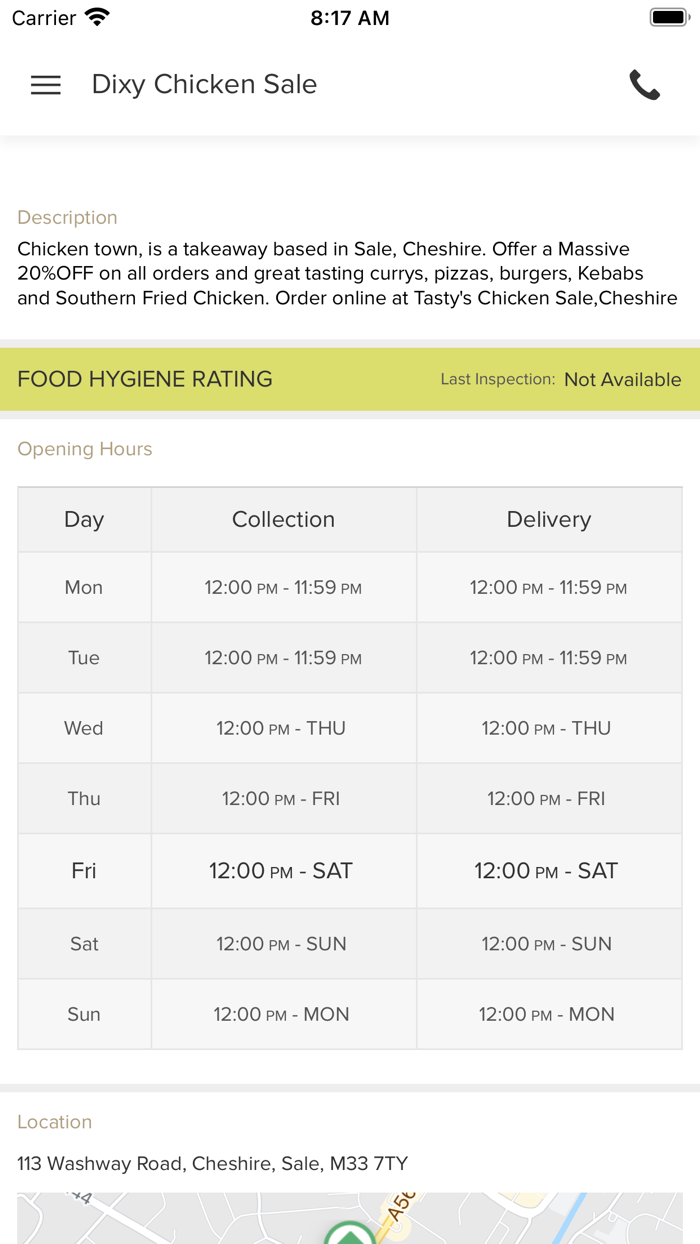Viewport: 700px width, 1244px height.
Task: Select the Collection column header
Action: [283, 519]
